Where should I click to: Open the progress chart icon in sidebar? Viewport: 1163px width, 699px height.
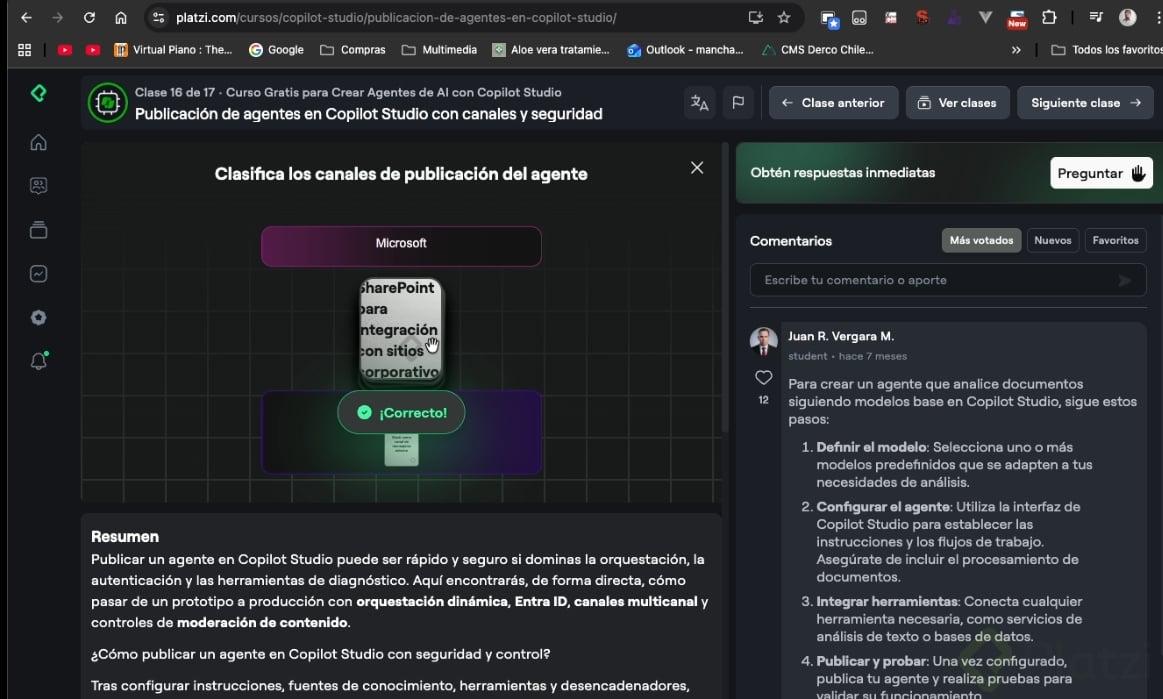pyautogui.click(x=39, y=274)
